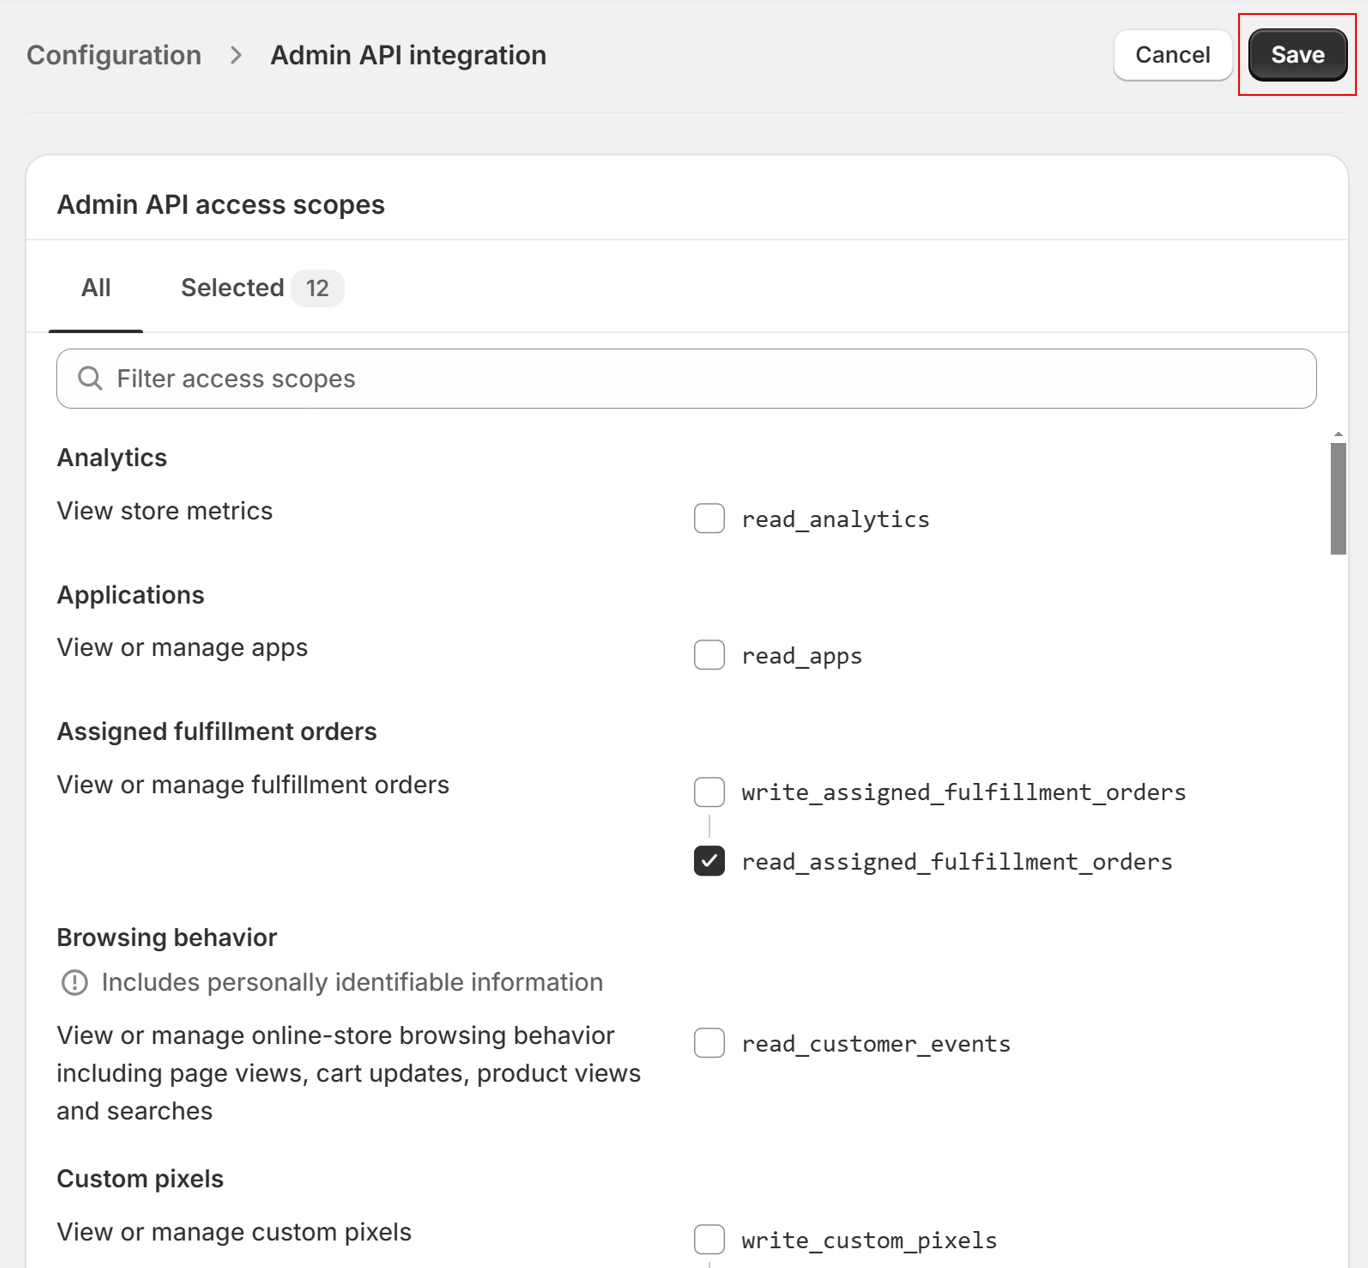Open the Selected 12 tab
Viewport: 1368px width, 1268px height.
[x=262, y=288]
